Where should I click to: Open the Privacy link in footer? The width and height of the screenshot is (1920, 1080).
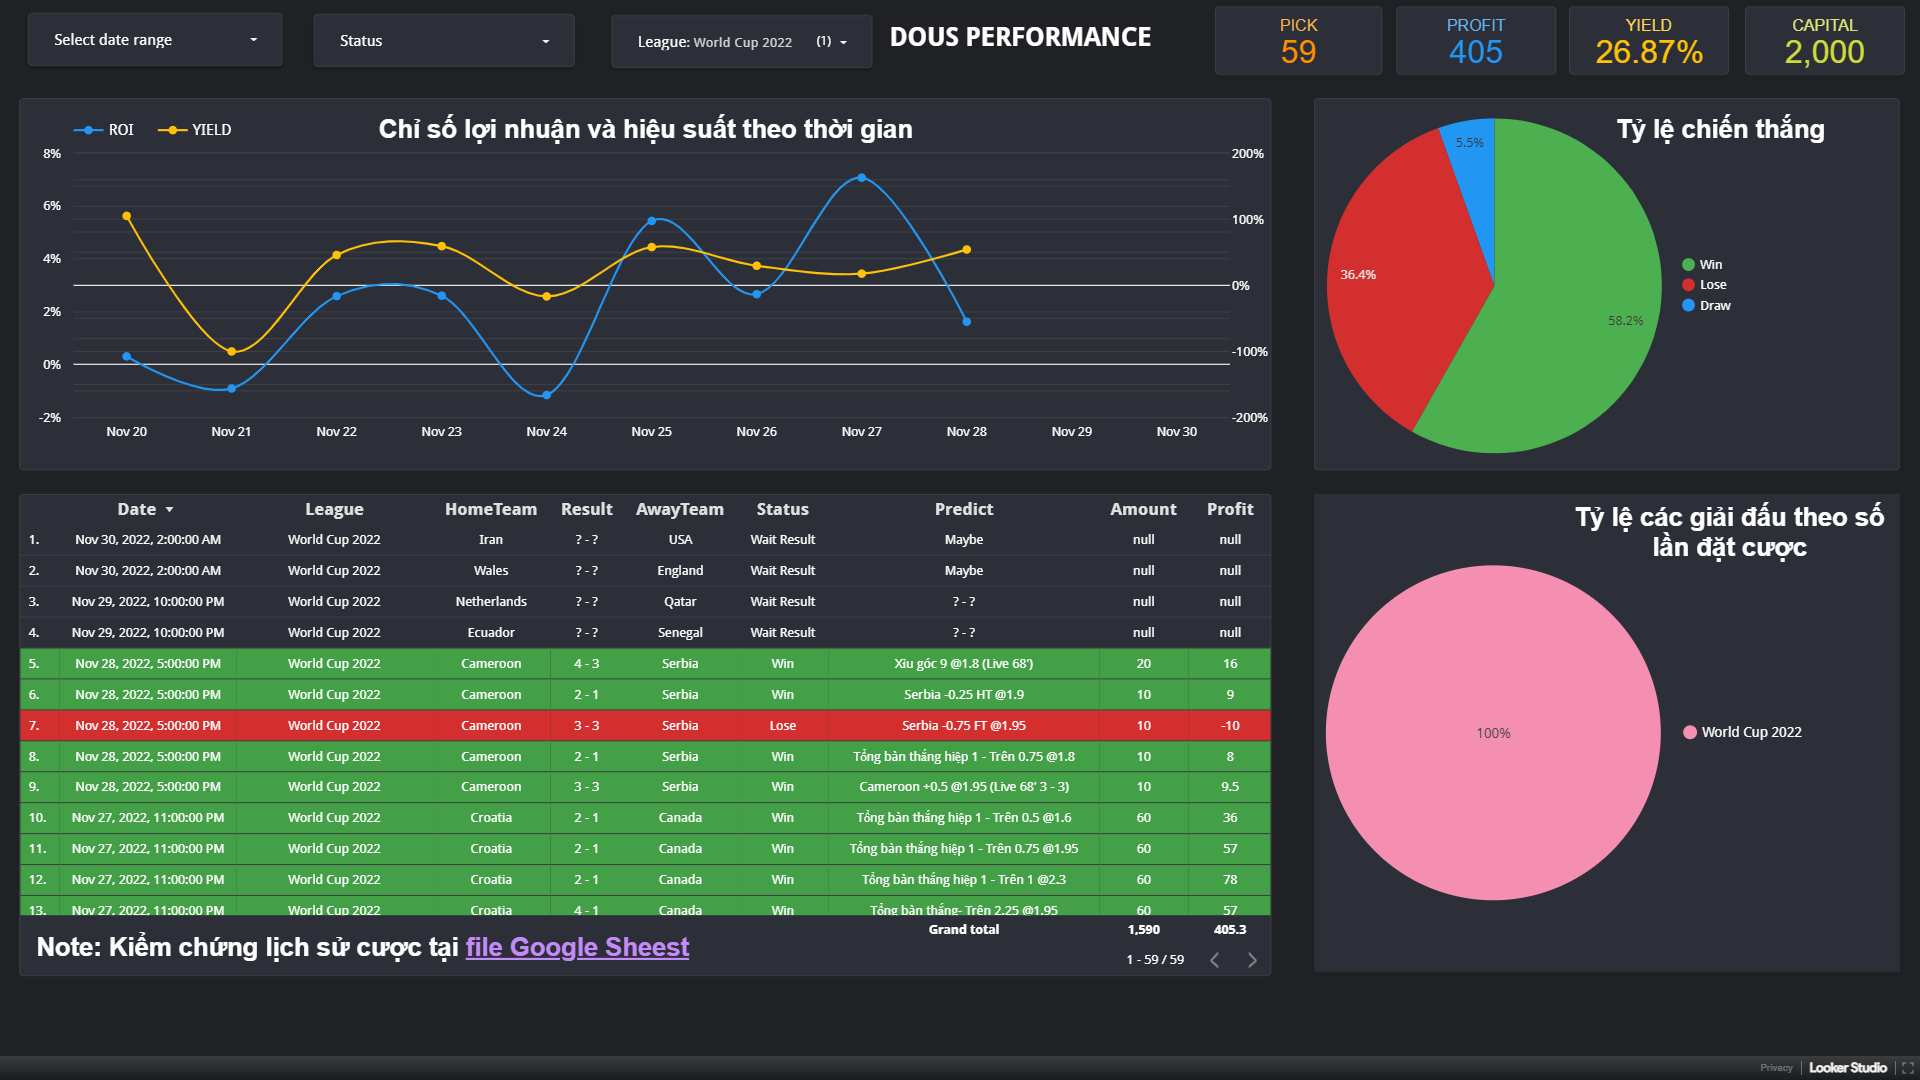pyautogui.click(x=1776, y=1068)
